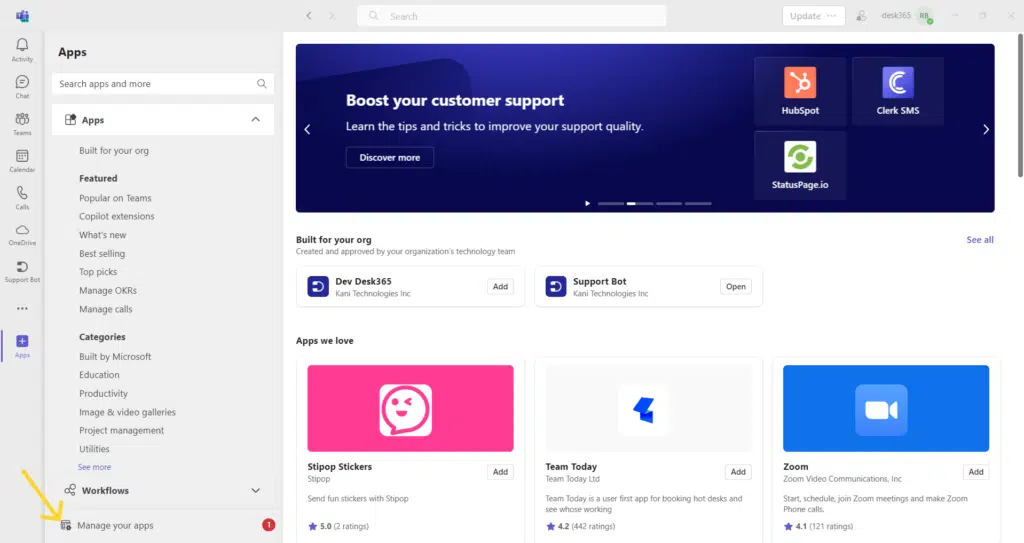Add the Dev Desk365 app
This screenshot has height=543, width=1024.
[x=501, y=287]
